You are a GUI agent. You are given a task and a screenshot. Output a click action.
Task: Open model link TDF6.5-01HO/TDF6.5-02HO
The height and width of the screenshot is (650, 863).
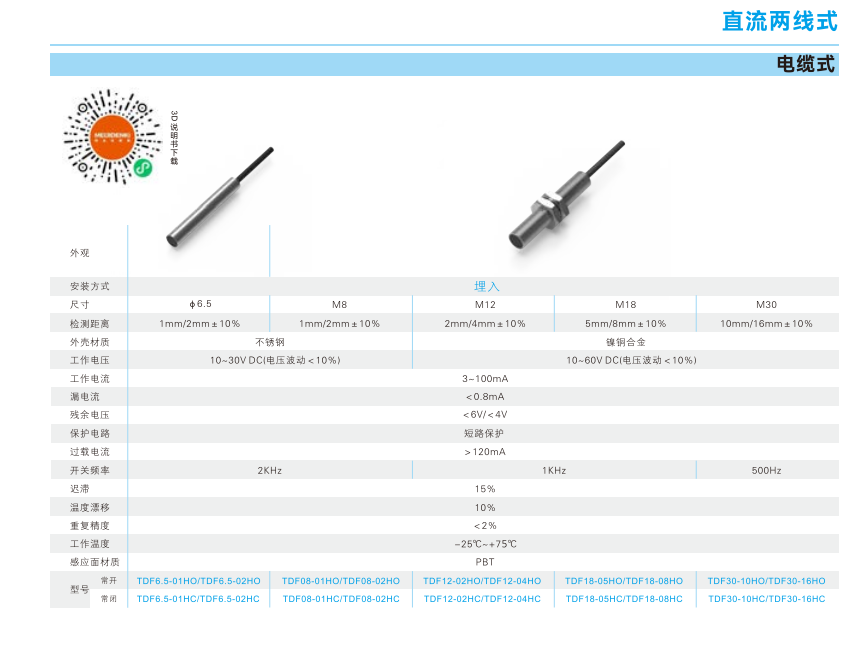click(x=198, y=581)
